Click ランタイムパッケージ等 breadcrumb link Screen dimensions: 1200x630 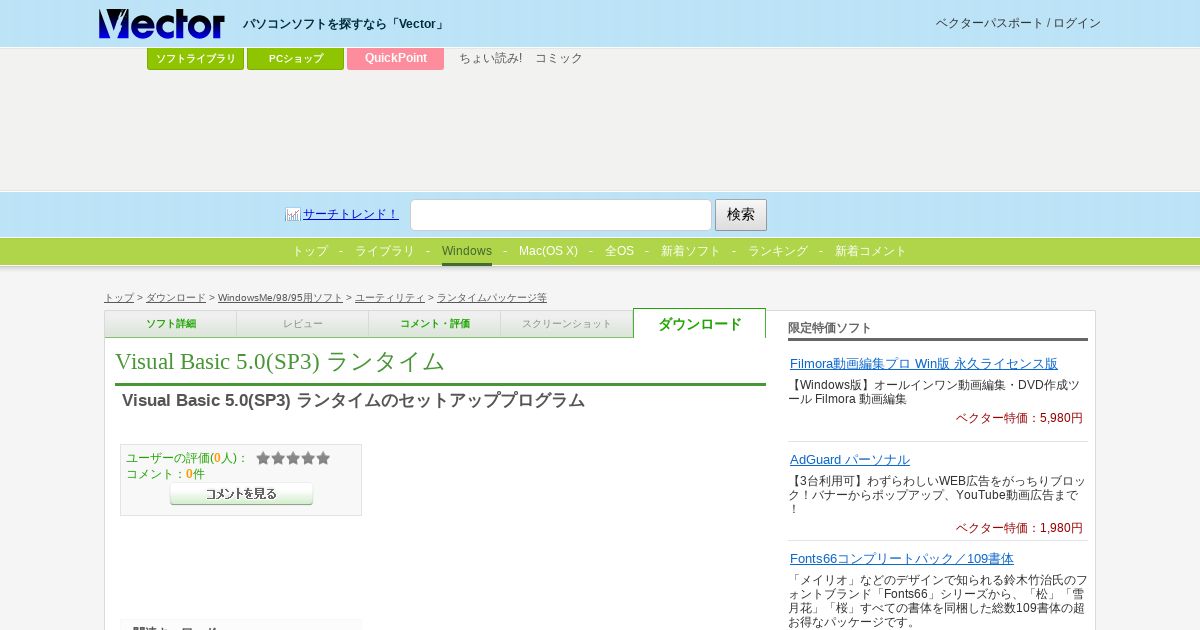pos(492,298)
